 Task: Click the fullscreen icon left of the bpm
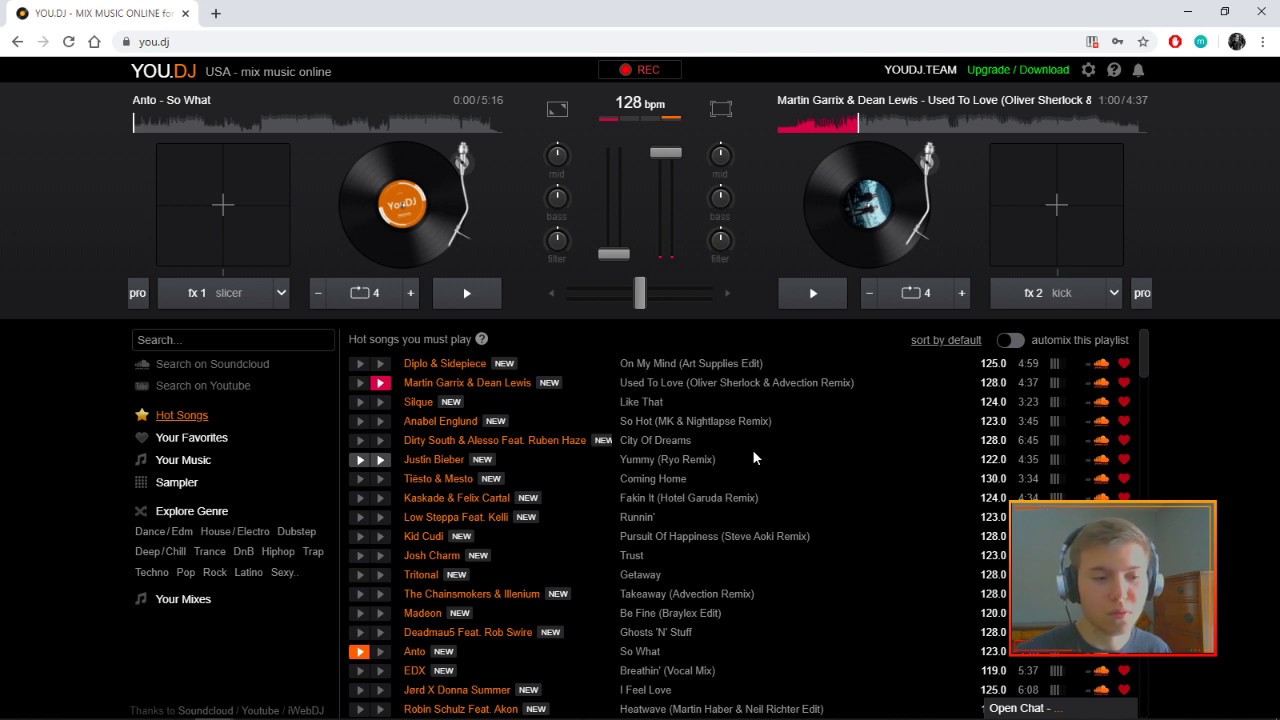click(x=557, y=109)
